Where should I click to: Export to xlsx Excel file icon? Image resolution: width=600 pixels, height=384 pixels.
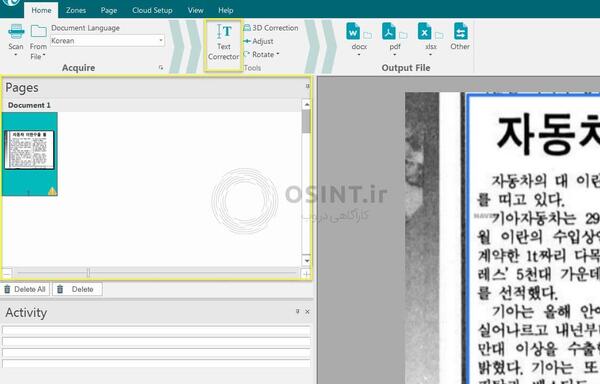pos(424,31)
